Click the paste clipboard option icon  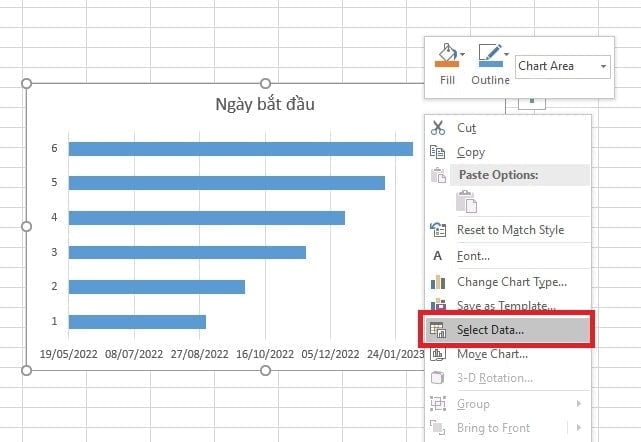coord(466,202)
